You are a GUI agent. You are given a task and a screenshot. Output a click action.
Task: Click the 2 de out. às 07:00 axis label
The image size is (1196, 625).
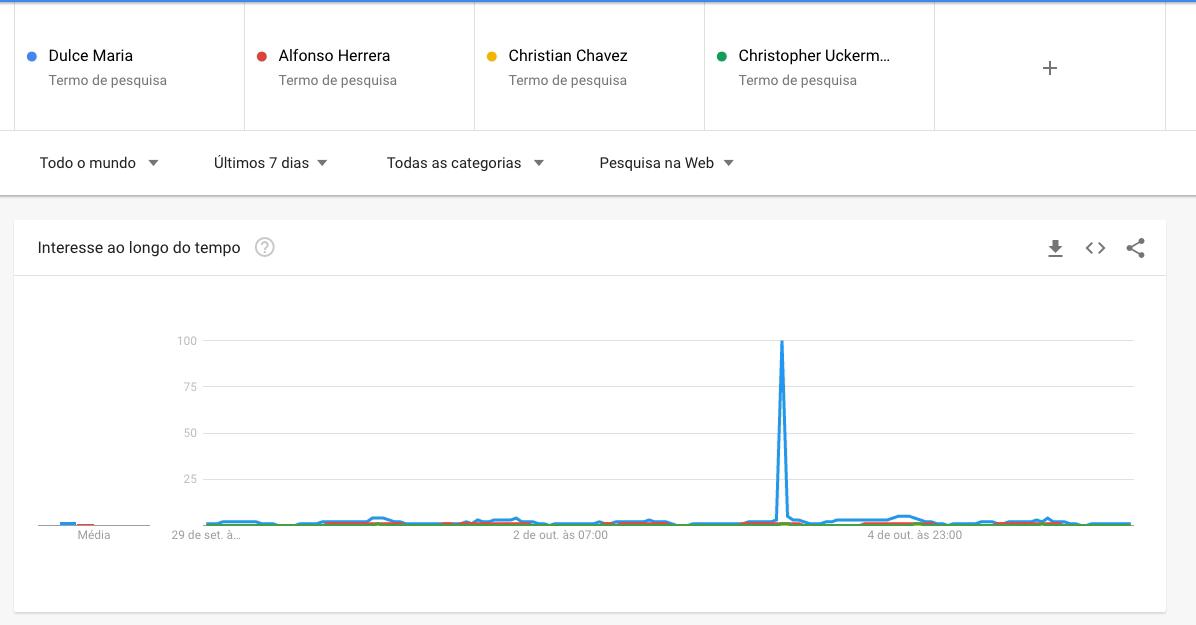560,535
